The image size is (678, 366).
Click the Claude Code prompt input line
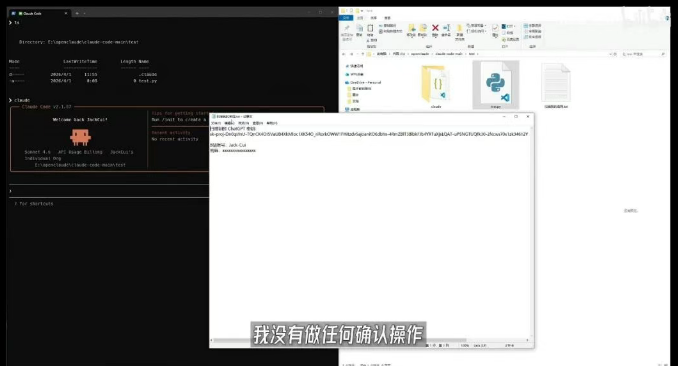[x=108, y=191]
